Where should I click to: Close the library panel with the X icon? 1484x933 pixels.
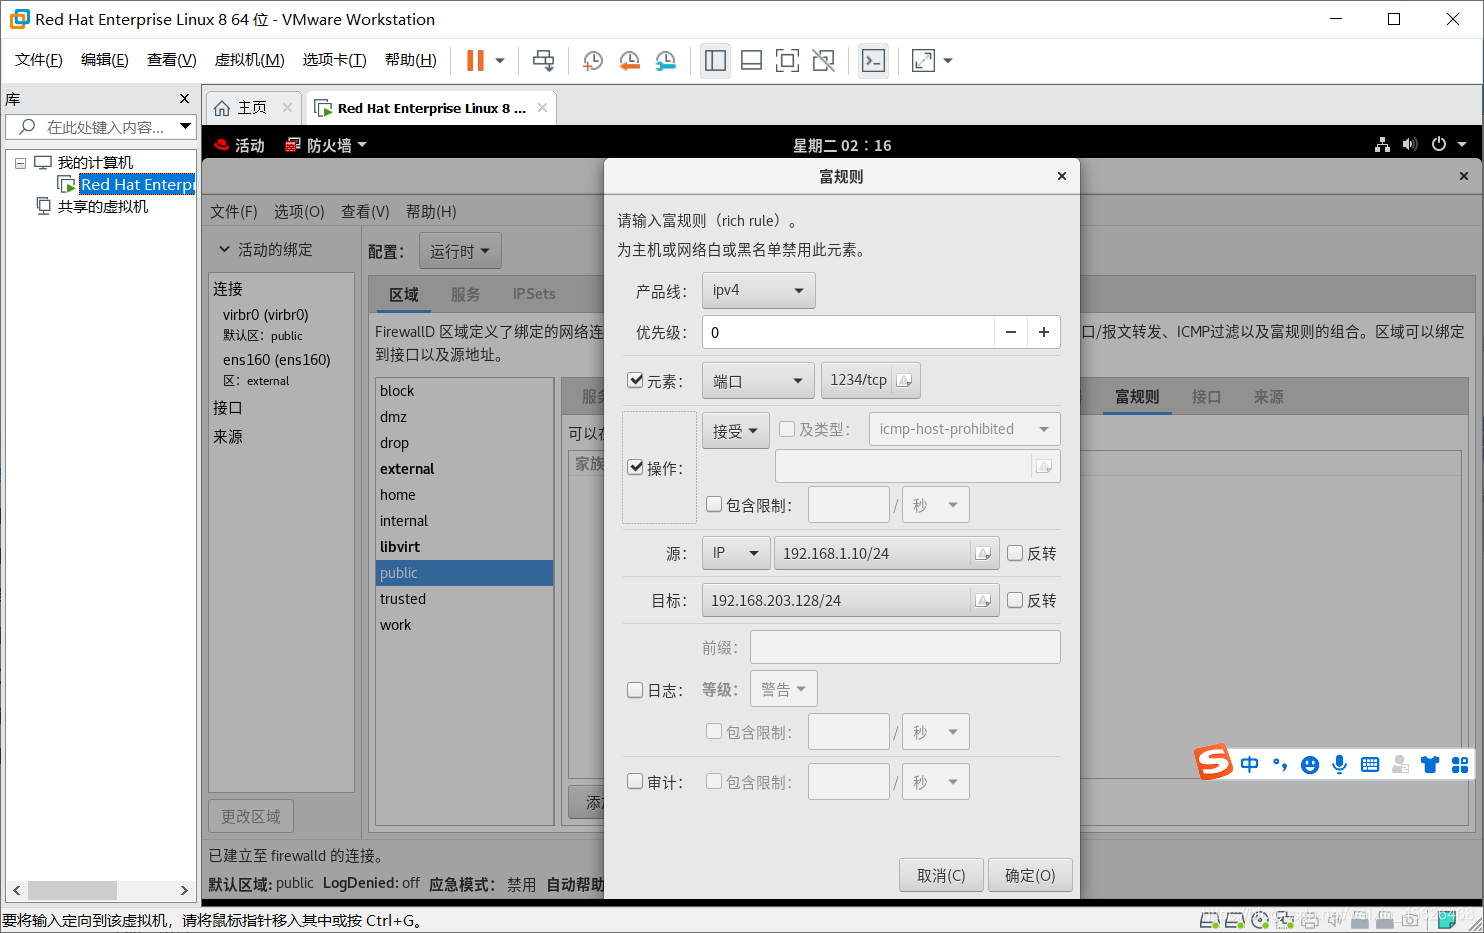point(184,98)
